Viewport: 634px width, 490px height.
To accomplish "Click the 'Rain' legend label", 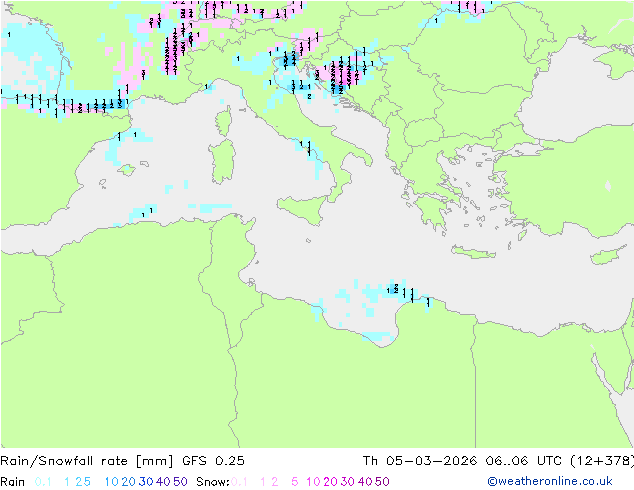I will coord(13,482).
